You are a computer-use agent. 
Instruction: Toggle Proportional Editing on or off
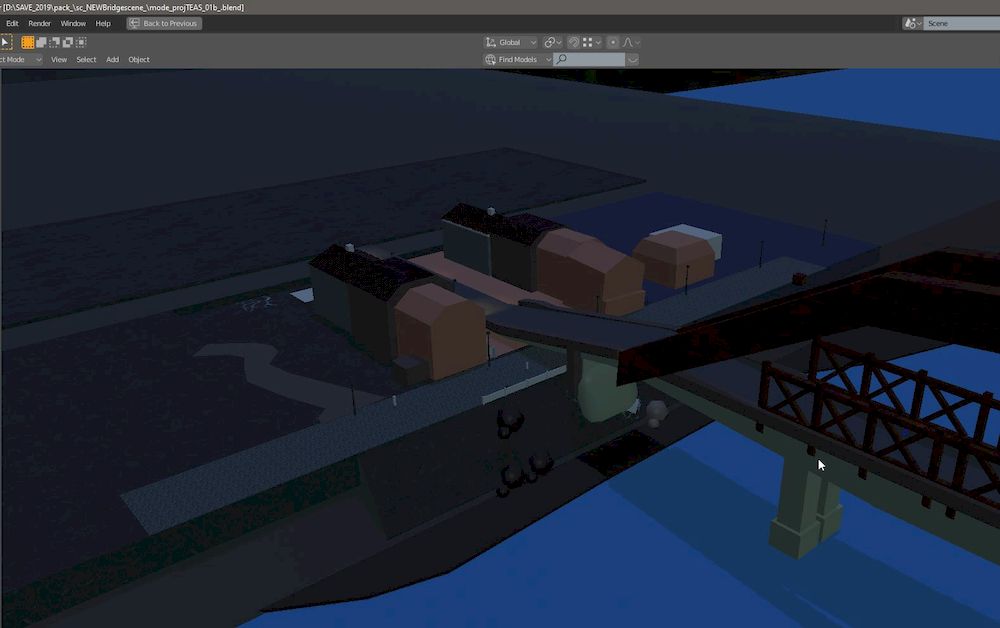[613, 42]
